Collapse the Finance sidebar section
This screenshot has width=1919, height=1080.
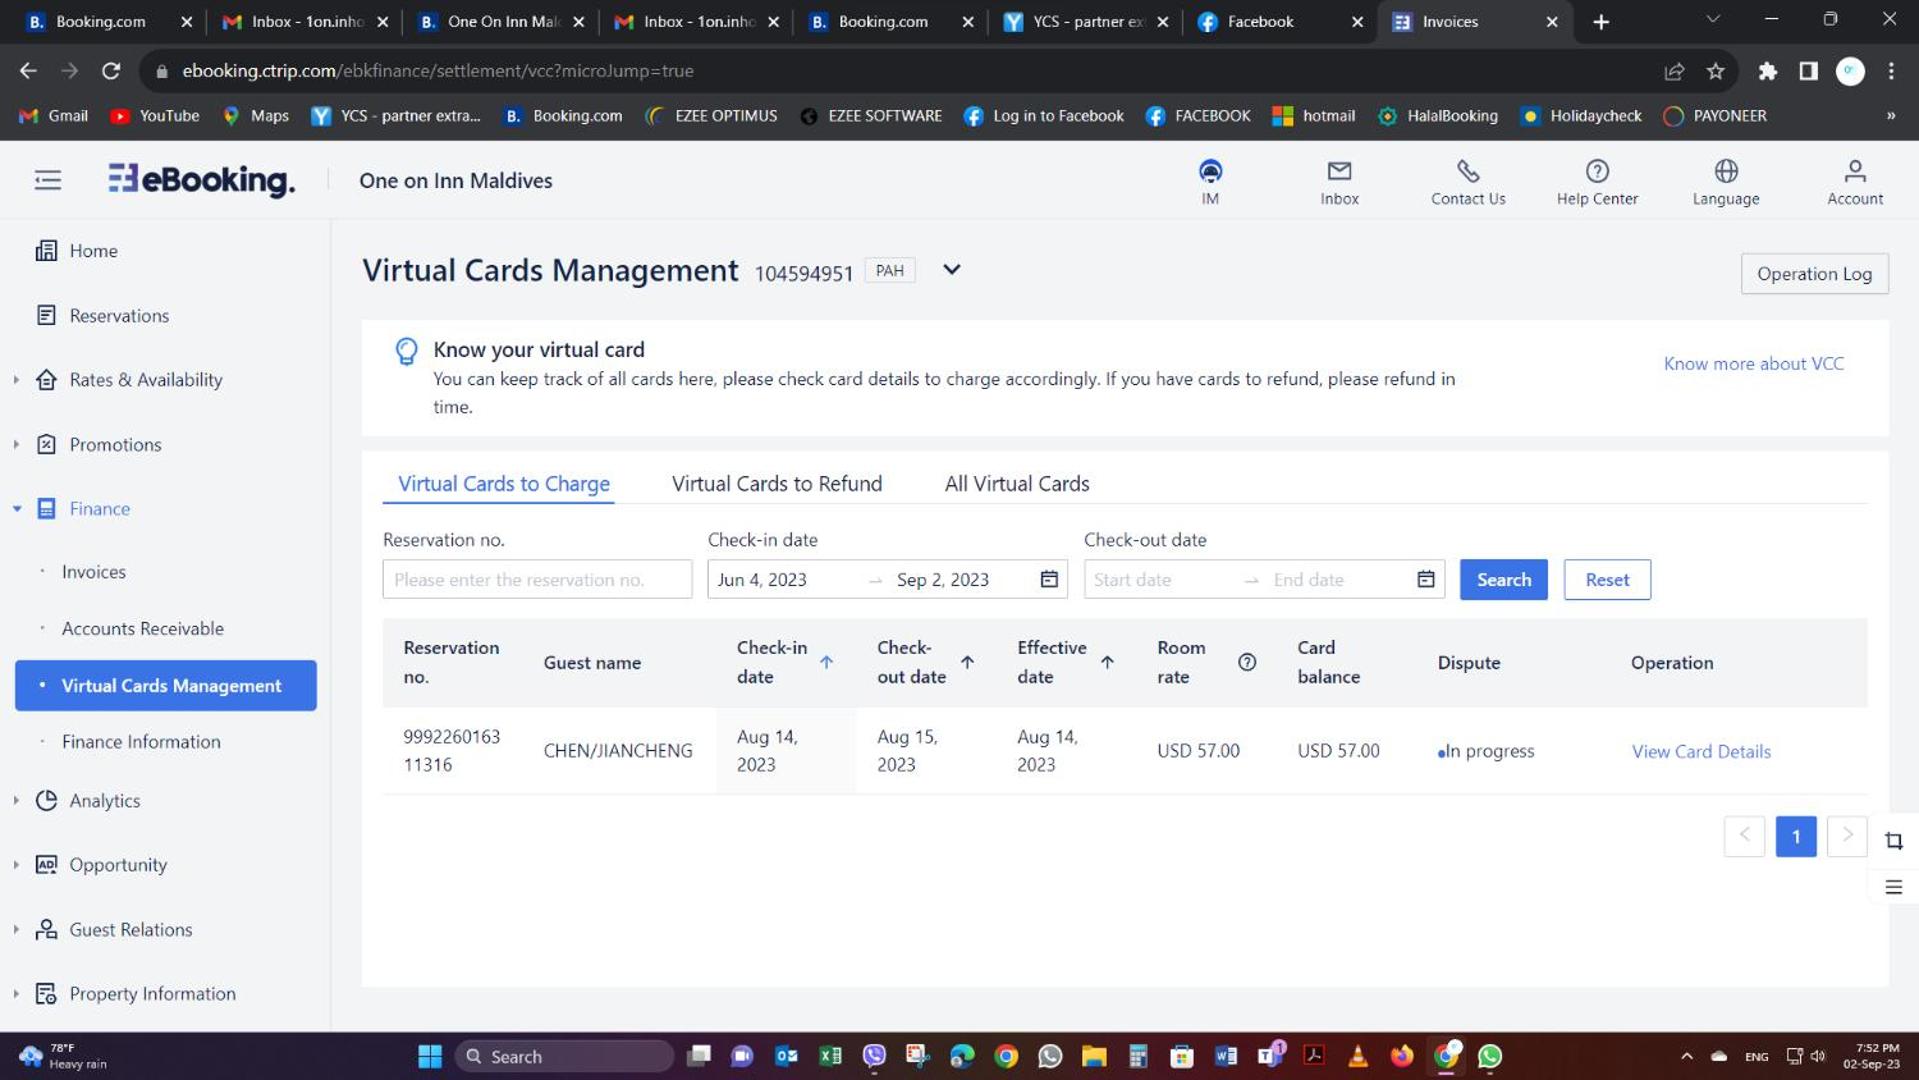[17, 509]
